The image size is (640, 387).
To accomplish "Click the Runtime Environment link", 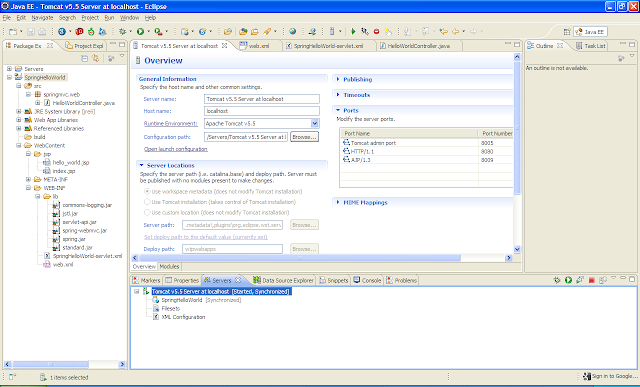I will tap(171, 123).
